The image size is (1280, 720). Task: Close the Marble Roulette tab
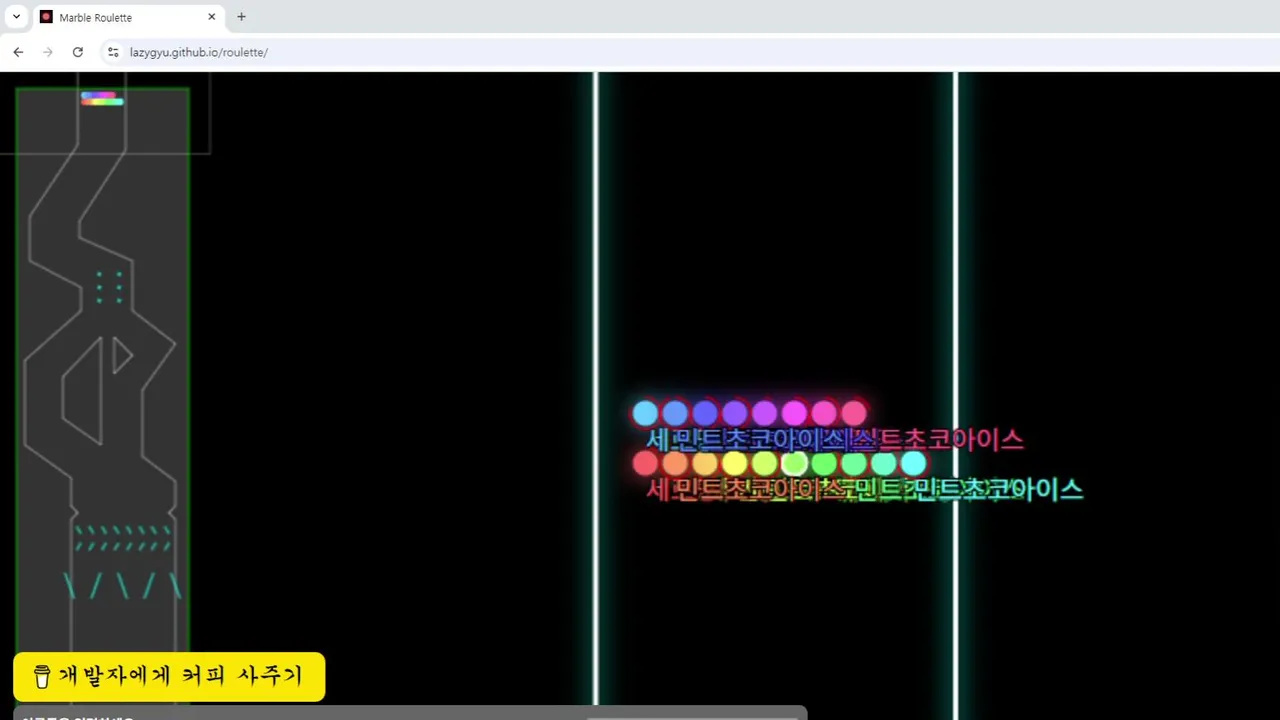(212, 17)
